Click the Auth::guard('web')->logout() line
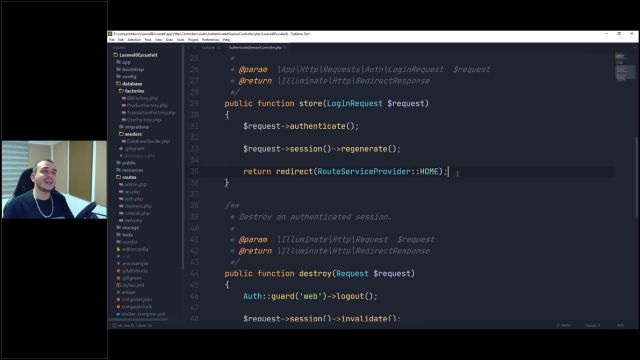 tap(310, 296)
